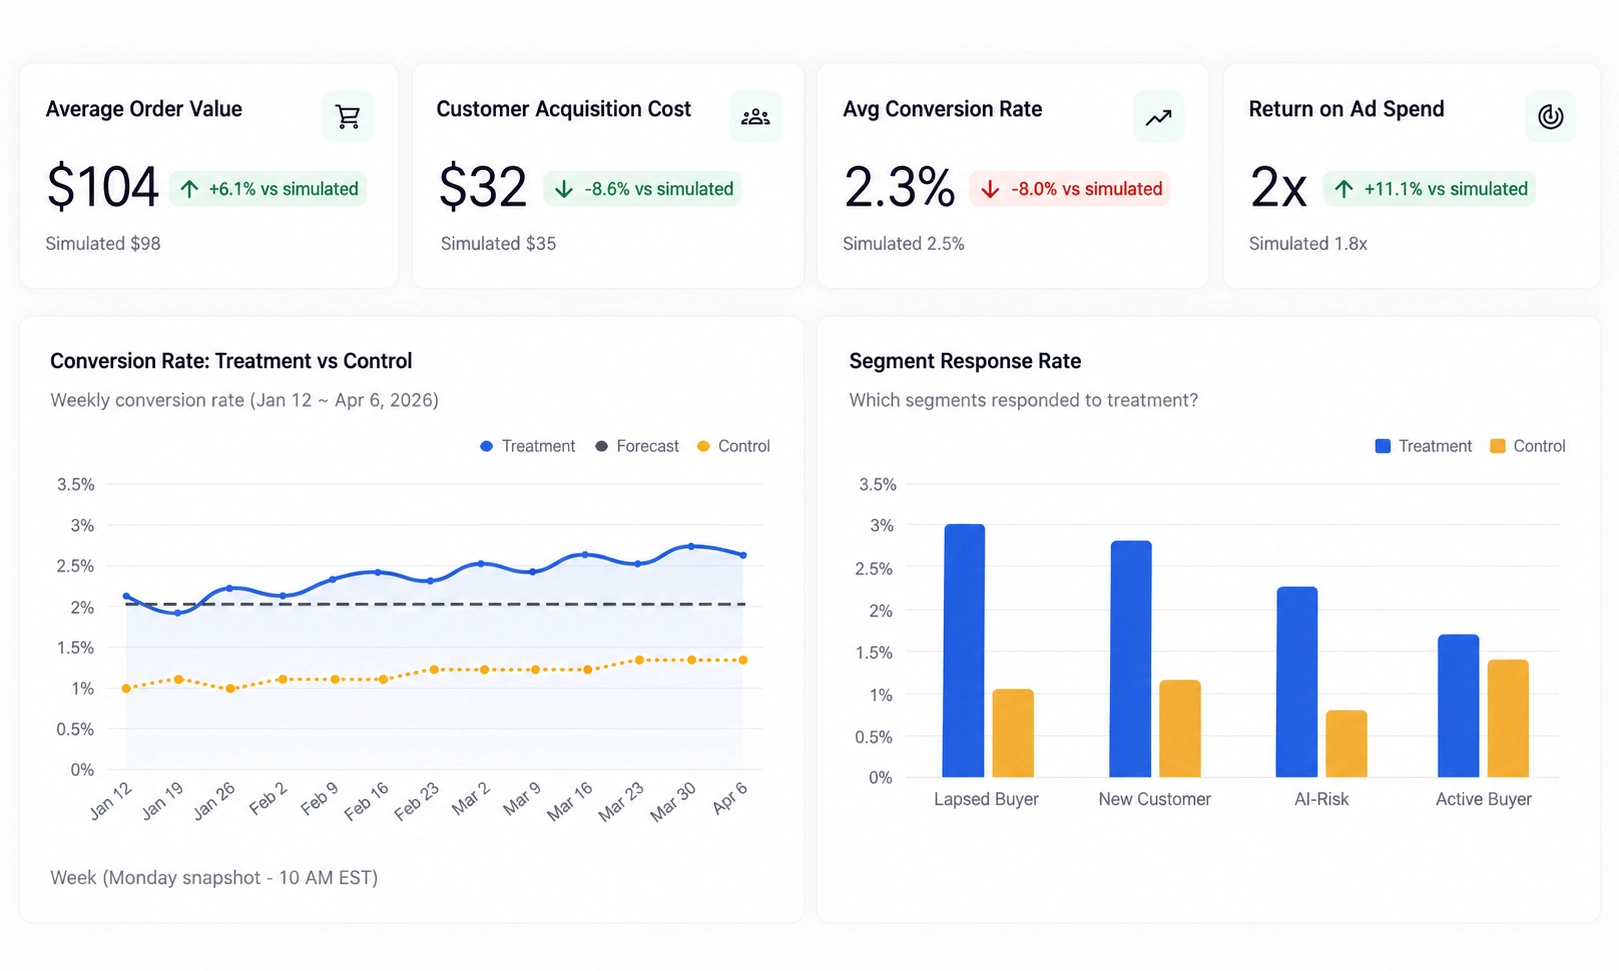Screen dimensions: 1619x971
Task: Select the orange Control bar for Active Buyer
Action: coord(1508,718)
